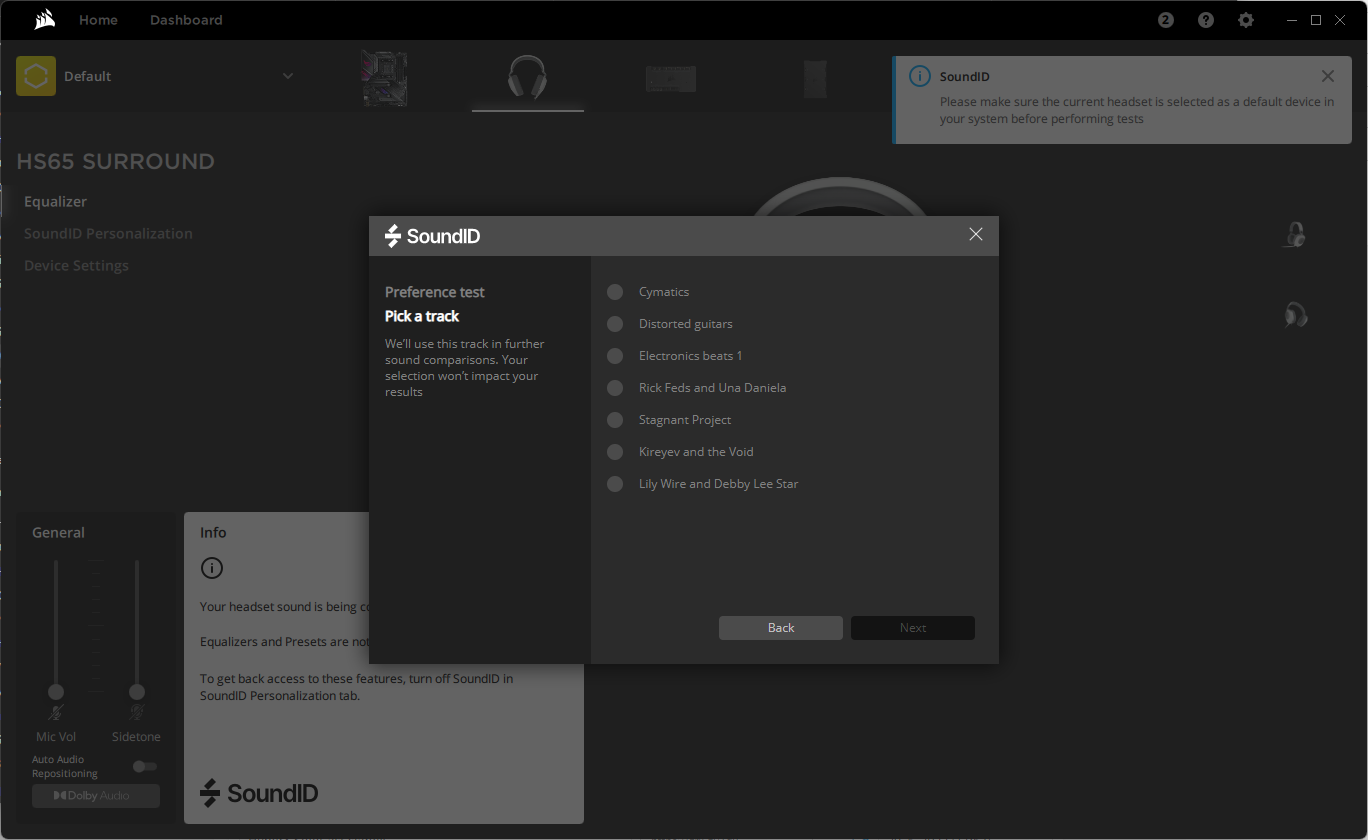Click the upper headset-with-mic icon at right
The width and height of the screenshot is (1368, 840).
tap(1295, 235)
